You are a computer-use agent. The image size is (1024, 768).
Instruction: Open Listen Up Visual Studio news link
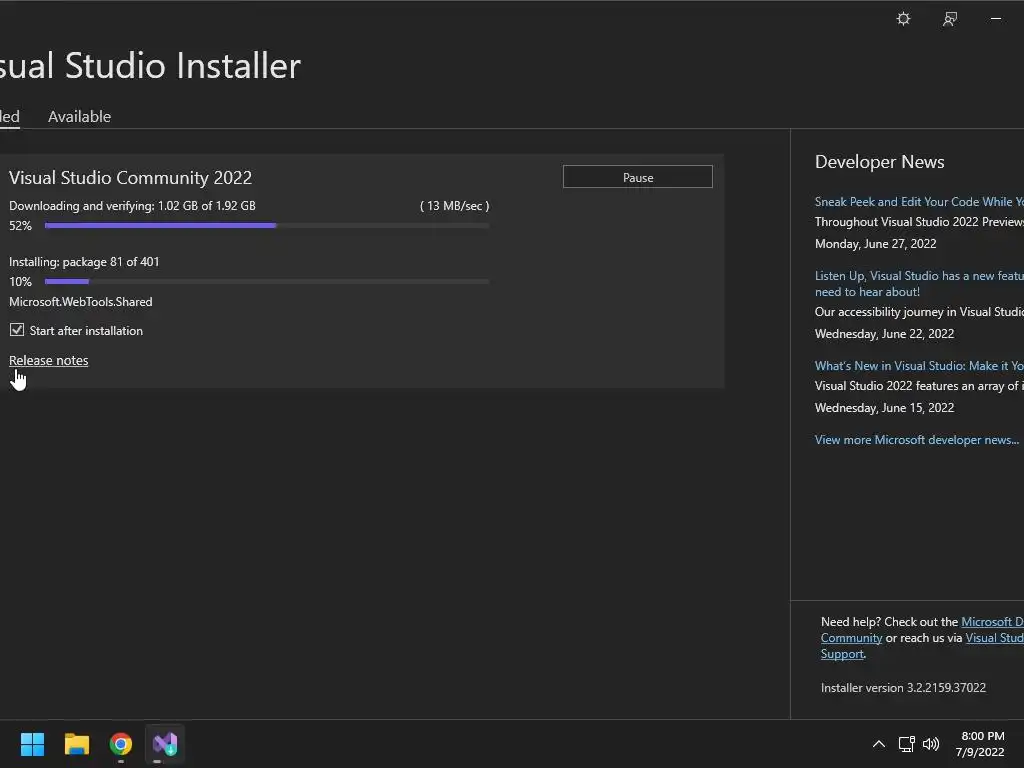(919, 283)
